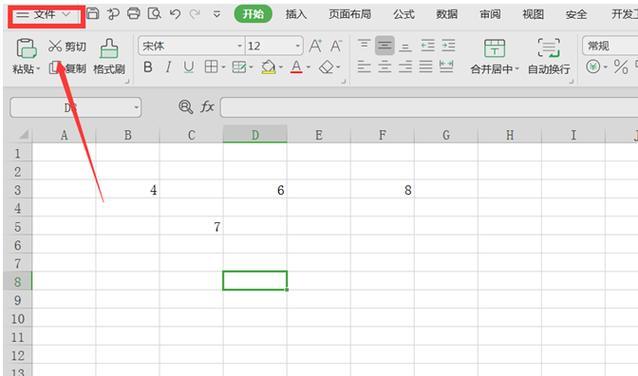Screen dimensions: 638x376
Task: Click cell containing 7
Action: point(191,226)
